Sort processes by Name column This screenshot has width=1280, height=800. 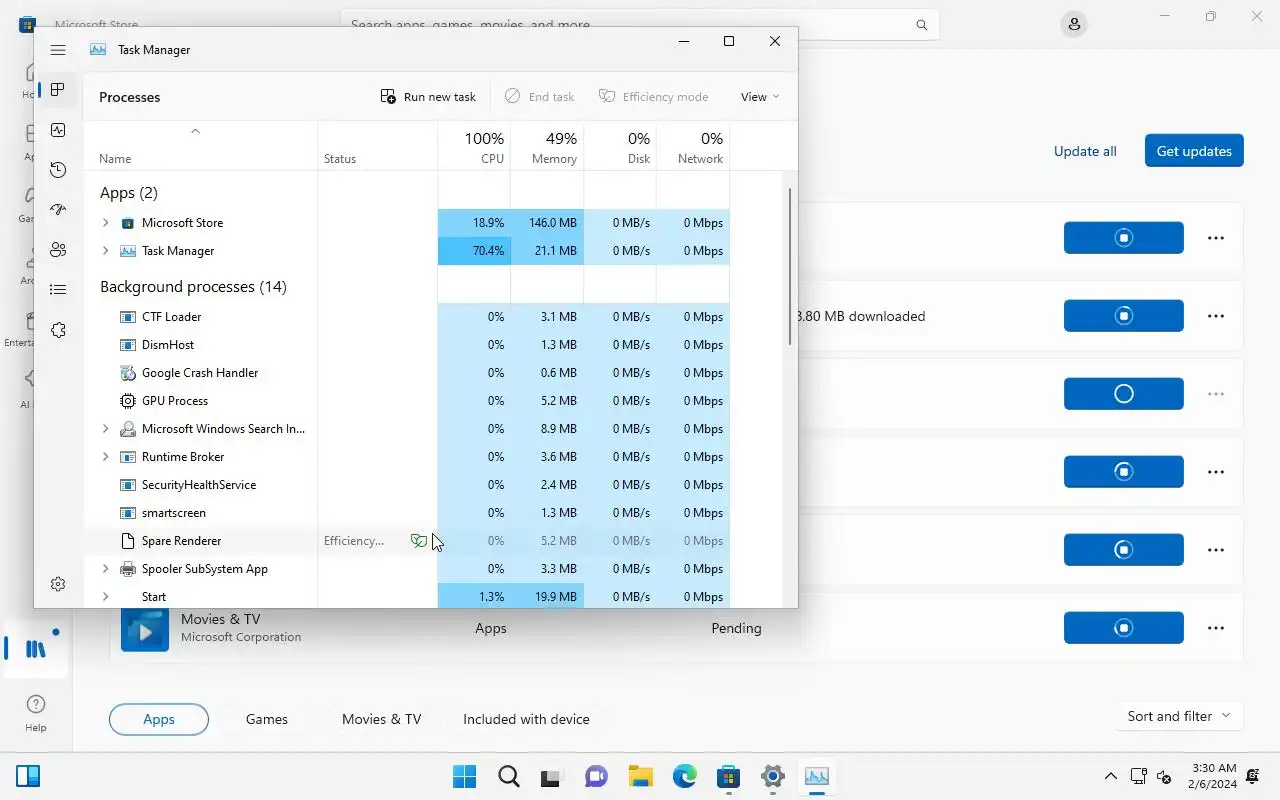[201, 146]
